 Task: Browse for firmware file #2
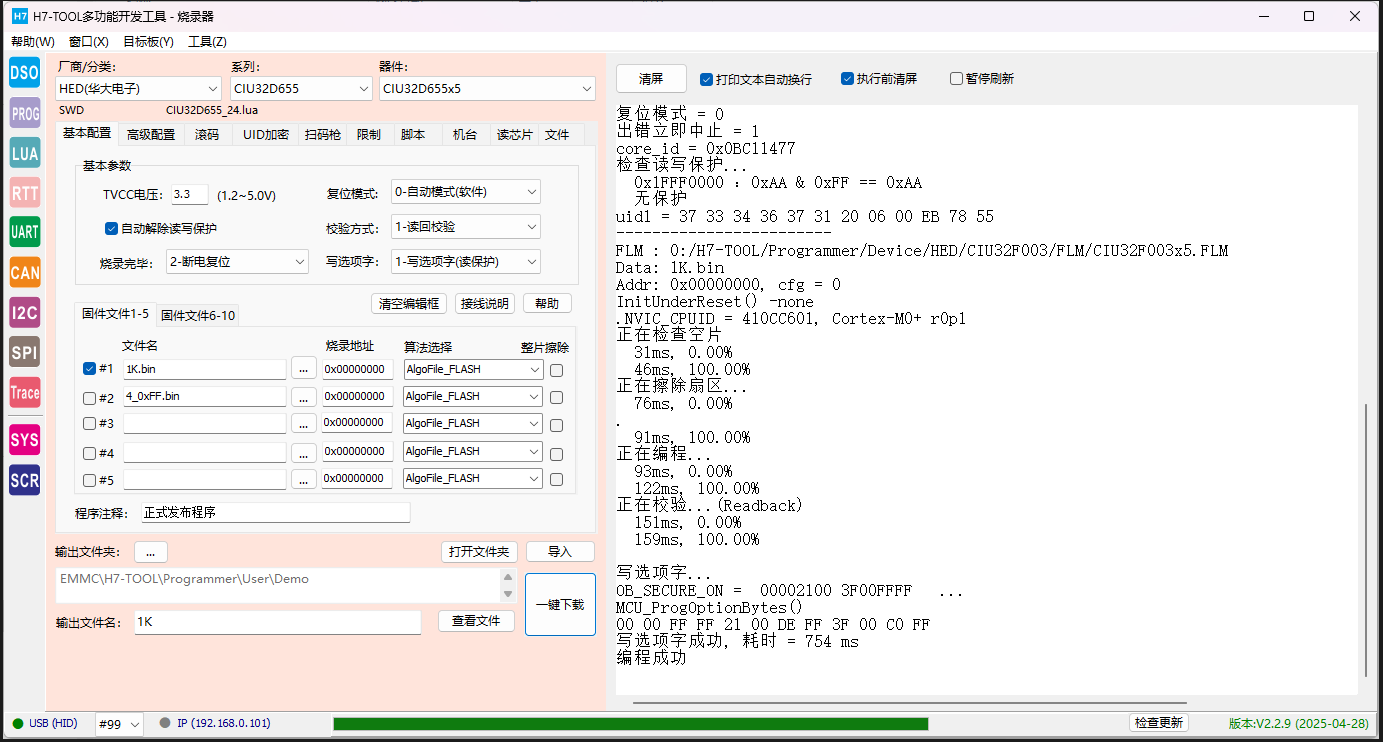[303, 397]
